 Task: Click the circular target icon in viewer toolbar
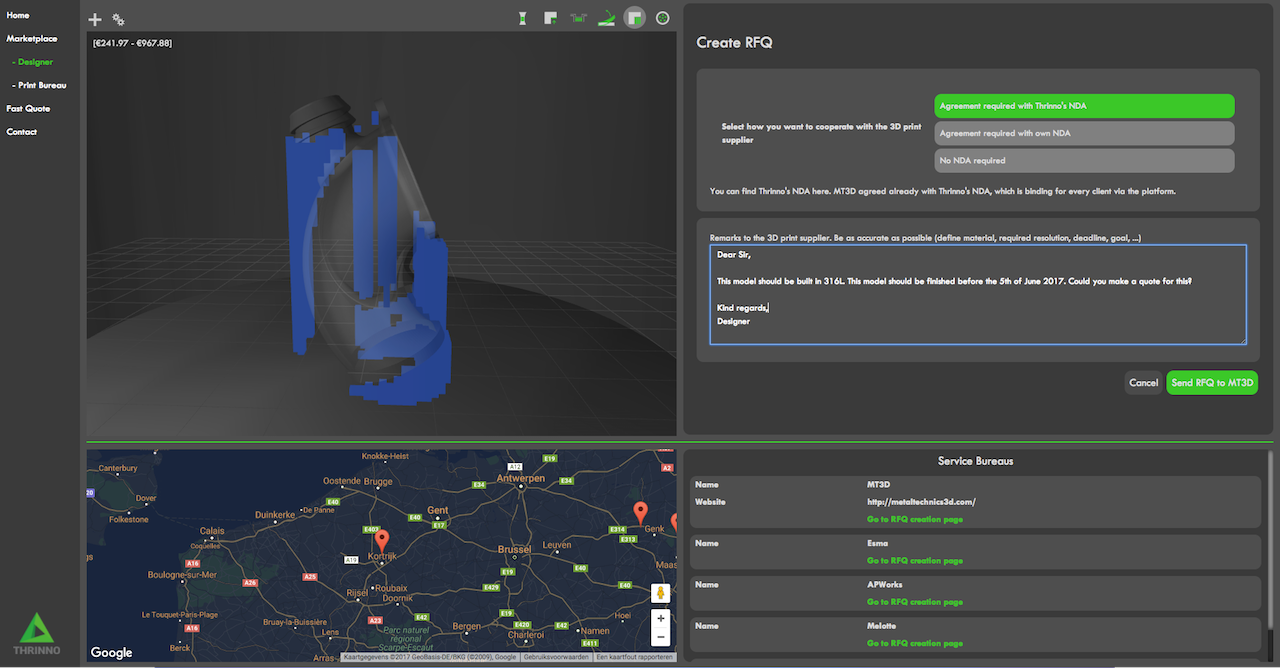coord(662,18)
